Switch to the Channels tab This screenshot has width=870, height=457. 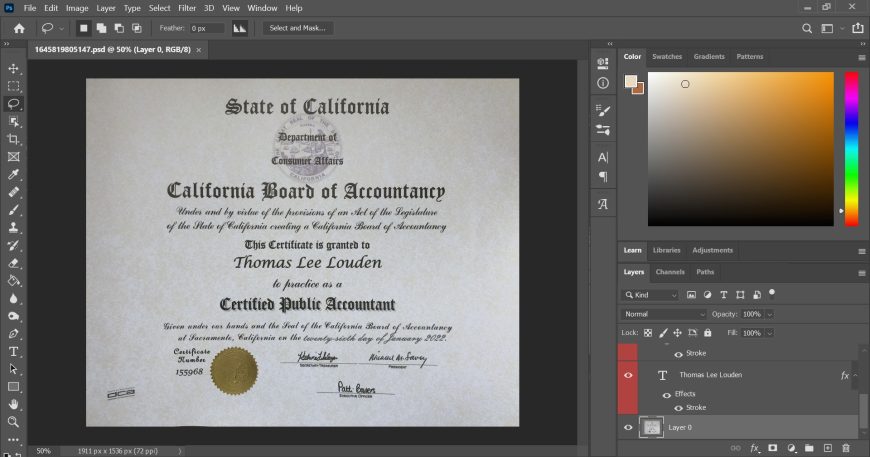coord(670,272)
